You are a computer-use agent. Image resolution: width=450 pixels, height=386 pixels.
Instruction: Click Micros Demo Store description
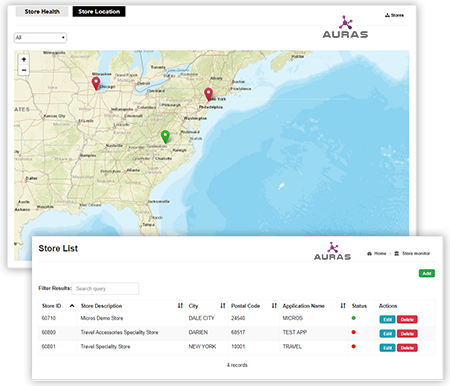pos(102,318)
